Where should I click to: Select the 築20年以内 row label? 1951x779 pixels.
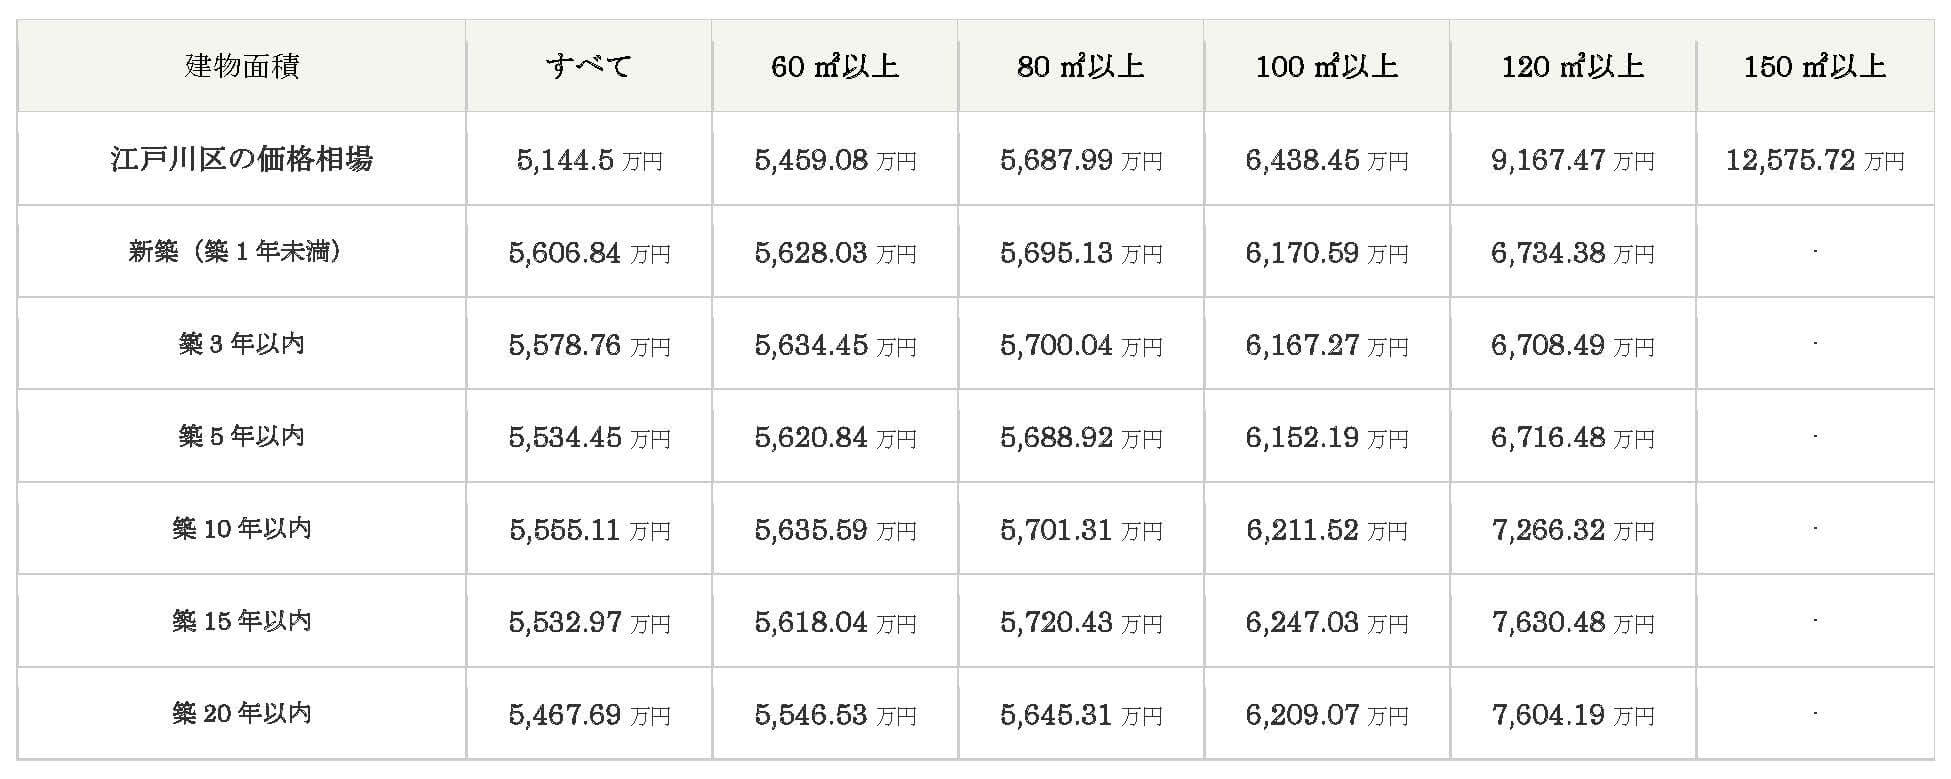tap(241, 713)
